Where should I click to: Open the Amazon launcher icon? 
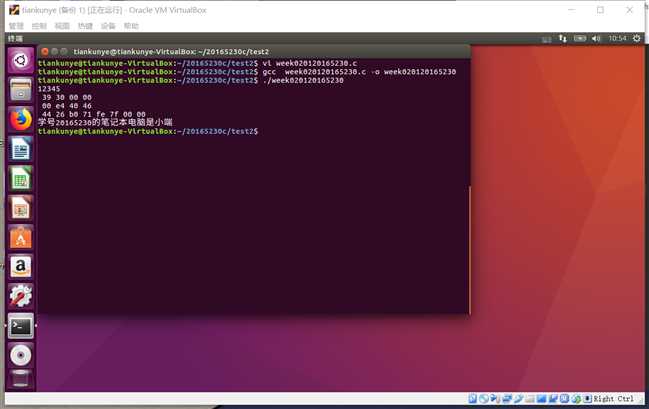(x=20, y=267)
